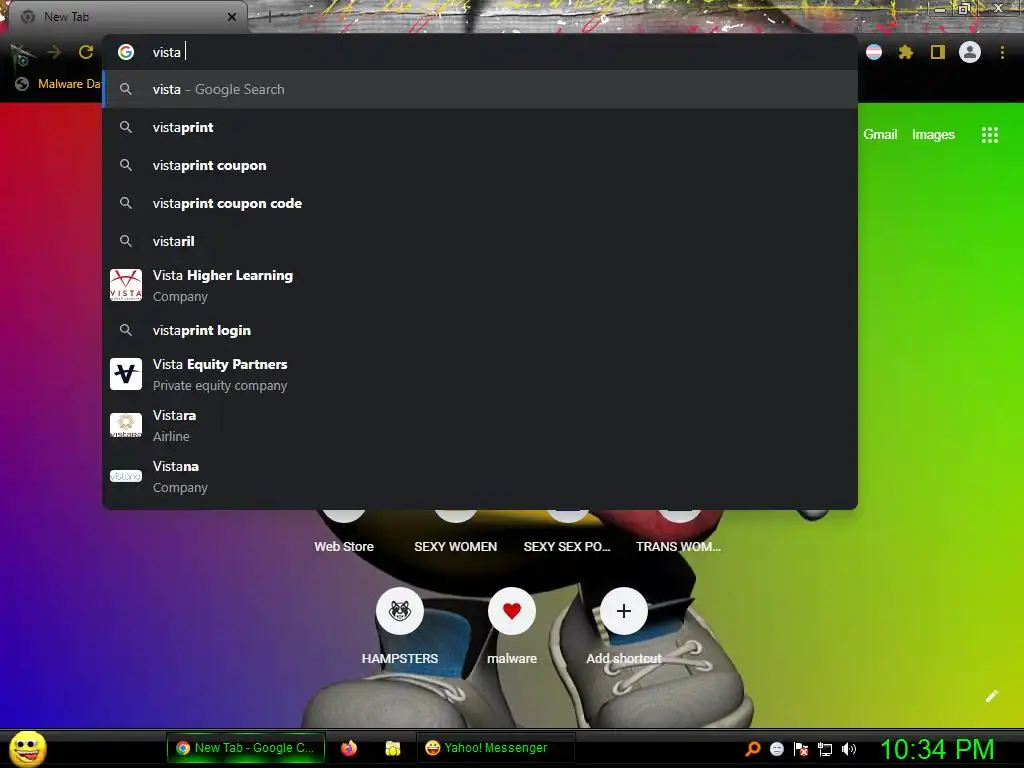Screen dimensions: 1024x768
Task: Open the Extensions puzzle icon
Action: pos(905,52)
